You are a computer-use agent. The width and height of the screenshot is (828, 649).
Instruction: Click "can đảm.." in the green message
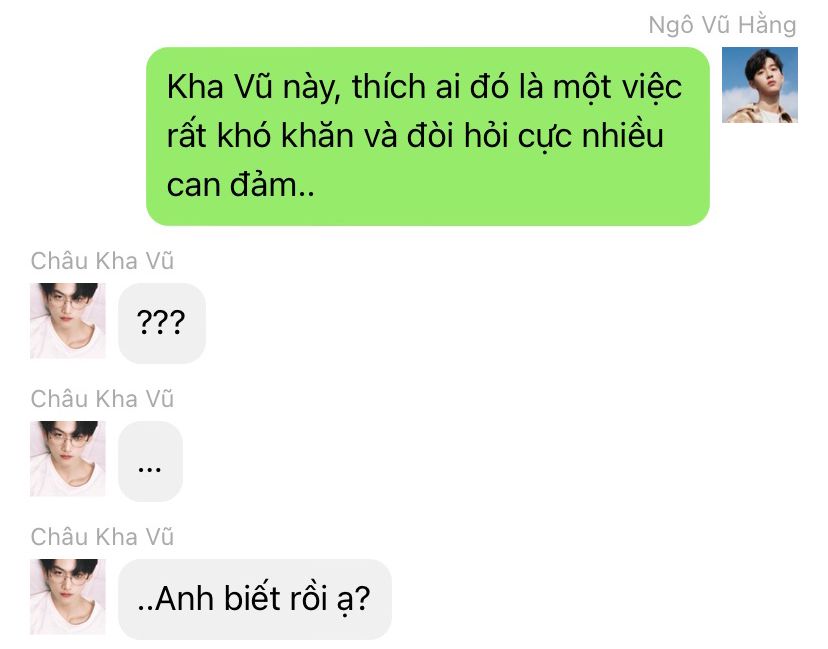(x=240, y=185)
